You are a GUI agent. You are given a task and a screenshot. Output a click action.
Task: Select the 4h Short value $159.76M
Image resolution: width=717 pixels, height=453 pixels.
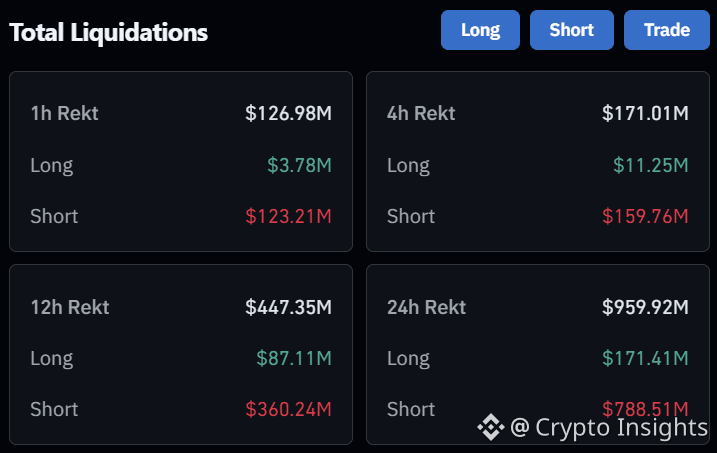645,216
